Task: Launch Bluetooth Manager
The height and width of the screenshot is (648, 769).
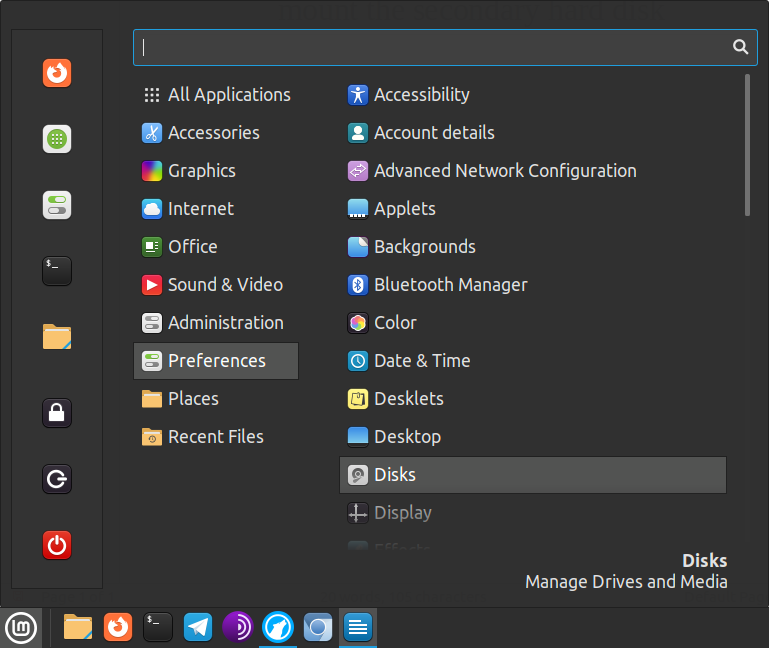Action: click(533, 285)
